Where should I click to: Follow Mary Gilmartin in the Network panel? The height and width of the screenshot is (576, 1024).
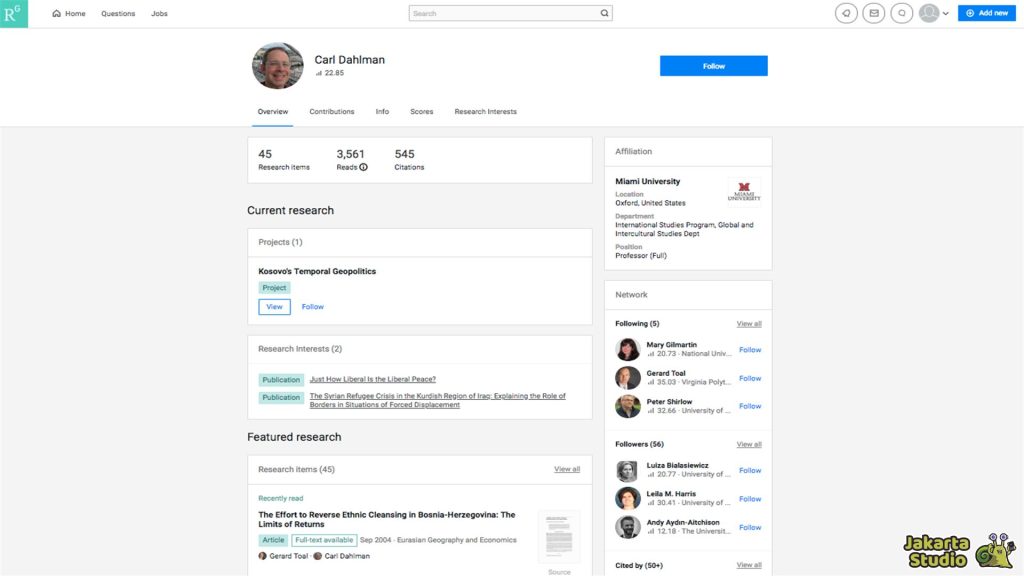(750, 350)
